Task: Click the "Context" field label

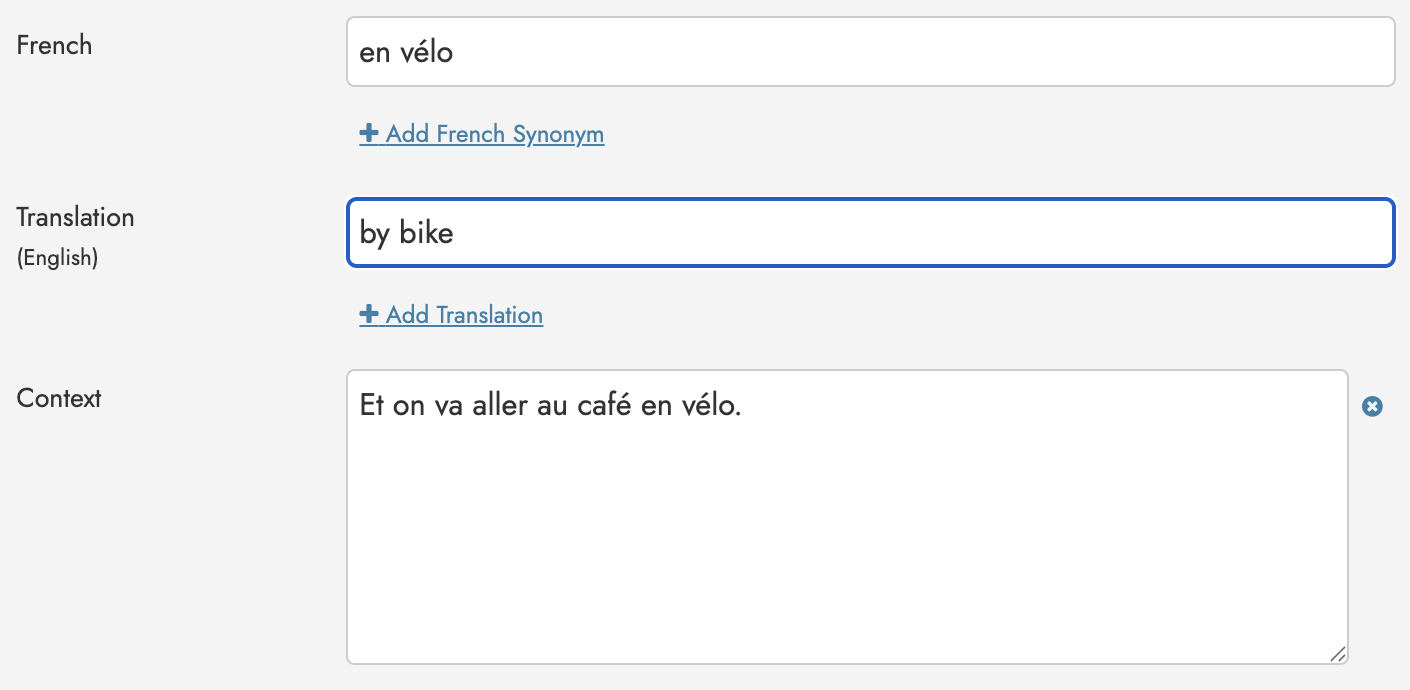Action: [x=59, y=398]
